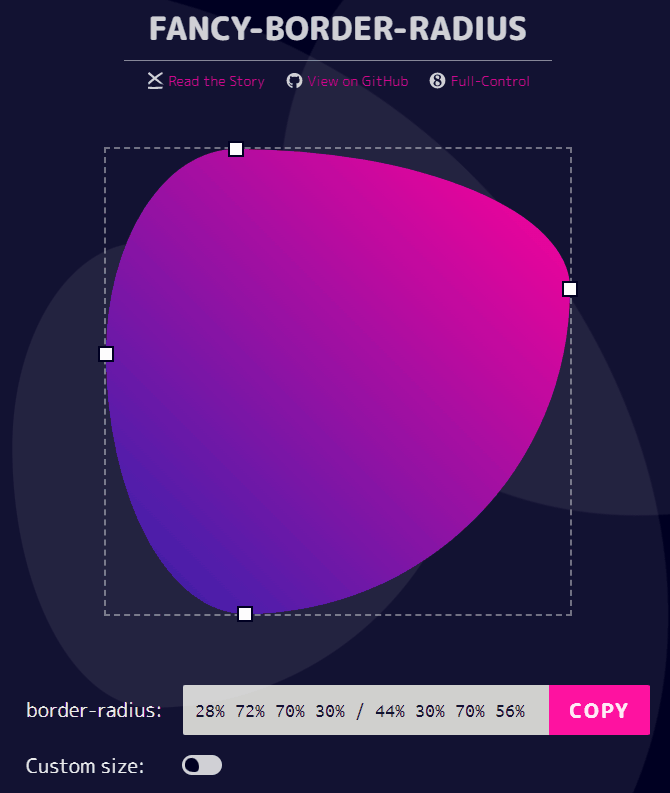Click the circled 8 Full-Control icon
670x793 pixels.
pyautogui.click(x=437, y=80)
